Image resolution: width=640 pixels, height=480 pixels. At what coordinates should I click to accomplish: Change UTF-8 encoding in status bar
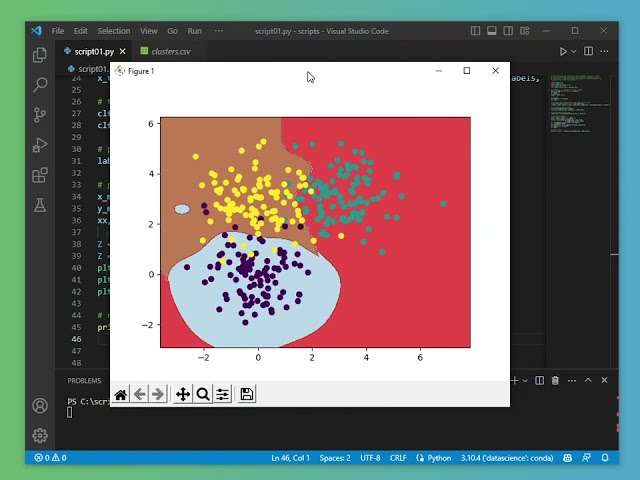point(370,458)
